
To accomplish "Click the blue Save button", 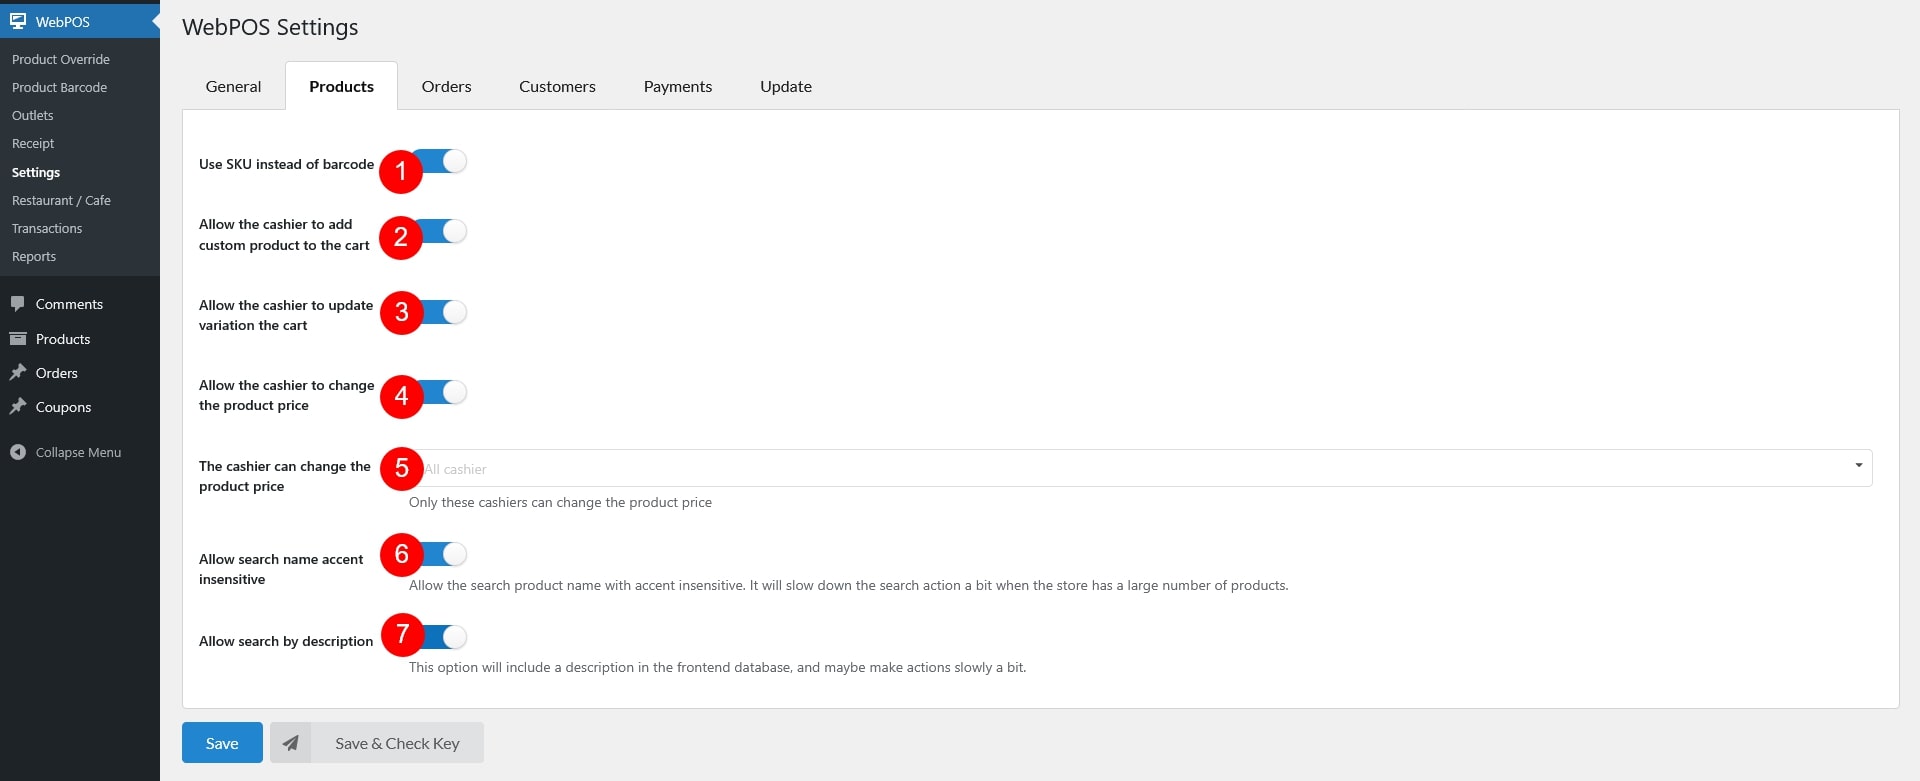I will [x=222, y=743].
